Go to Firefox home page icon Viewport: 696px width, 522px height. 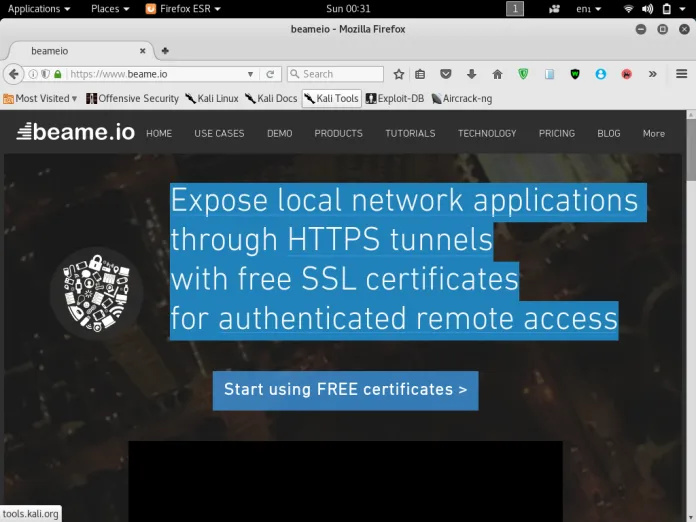pos(497,74)
